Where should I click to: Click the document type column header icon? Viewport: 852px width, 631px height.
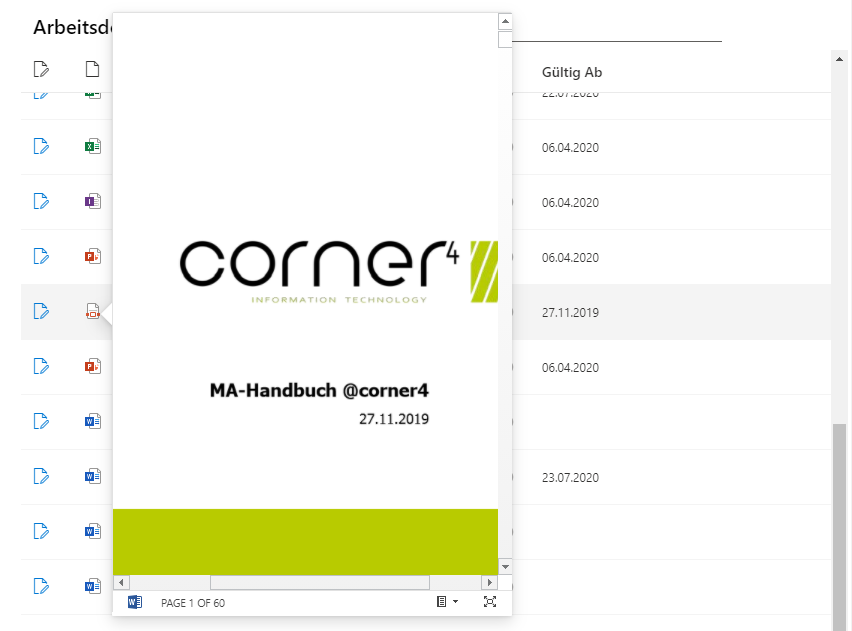(x=92, y=69)
